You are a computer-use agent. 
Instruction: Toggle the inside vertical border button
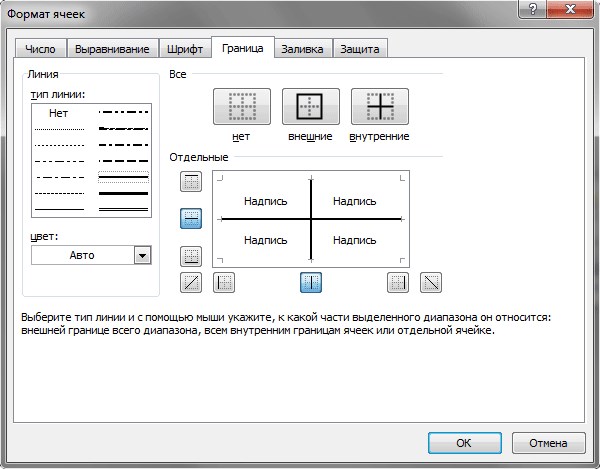(x=311, y=282)
